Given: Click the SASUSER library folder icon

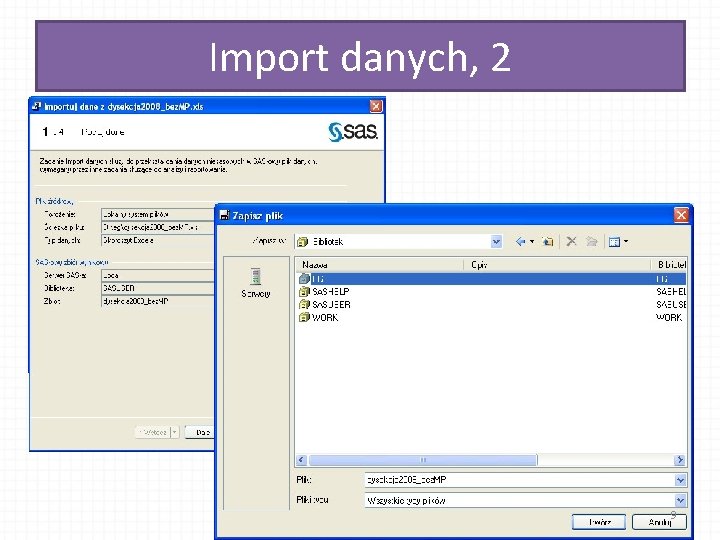Looking at the screenshot, I should 304,304.
